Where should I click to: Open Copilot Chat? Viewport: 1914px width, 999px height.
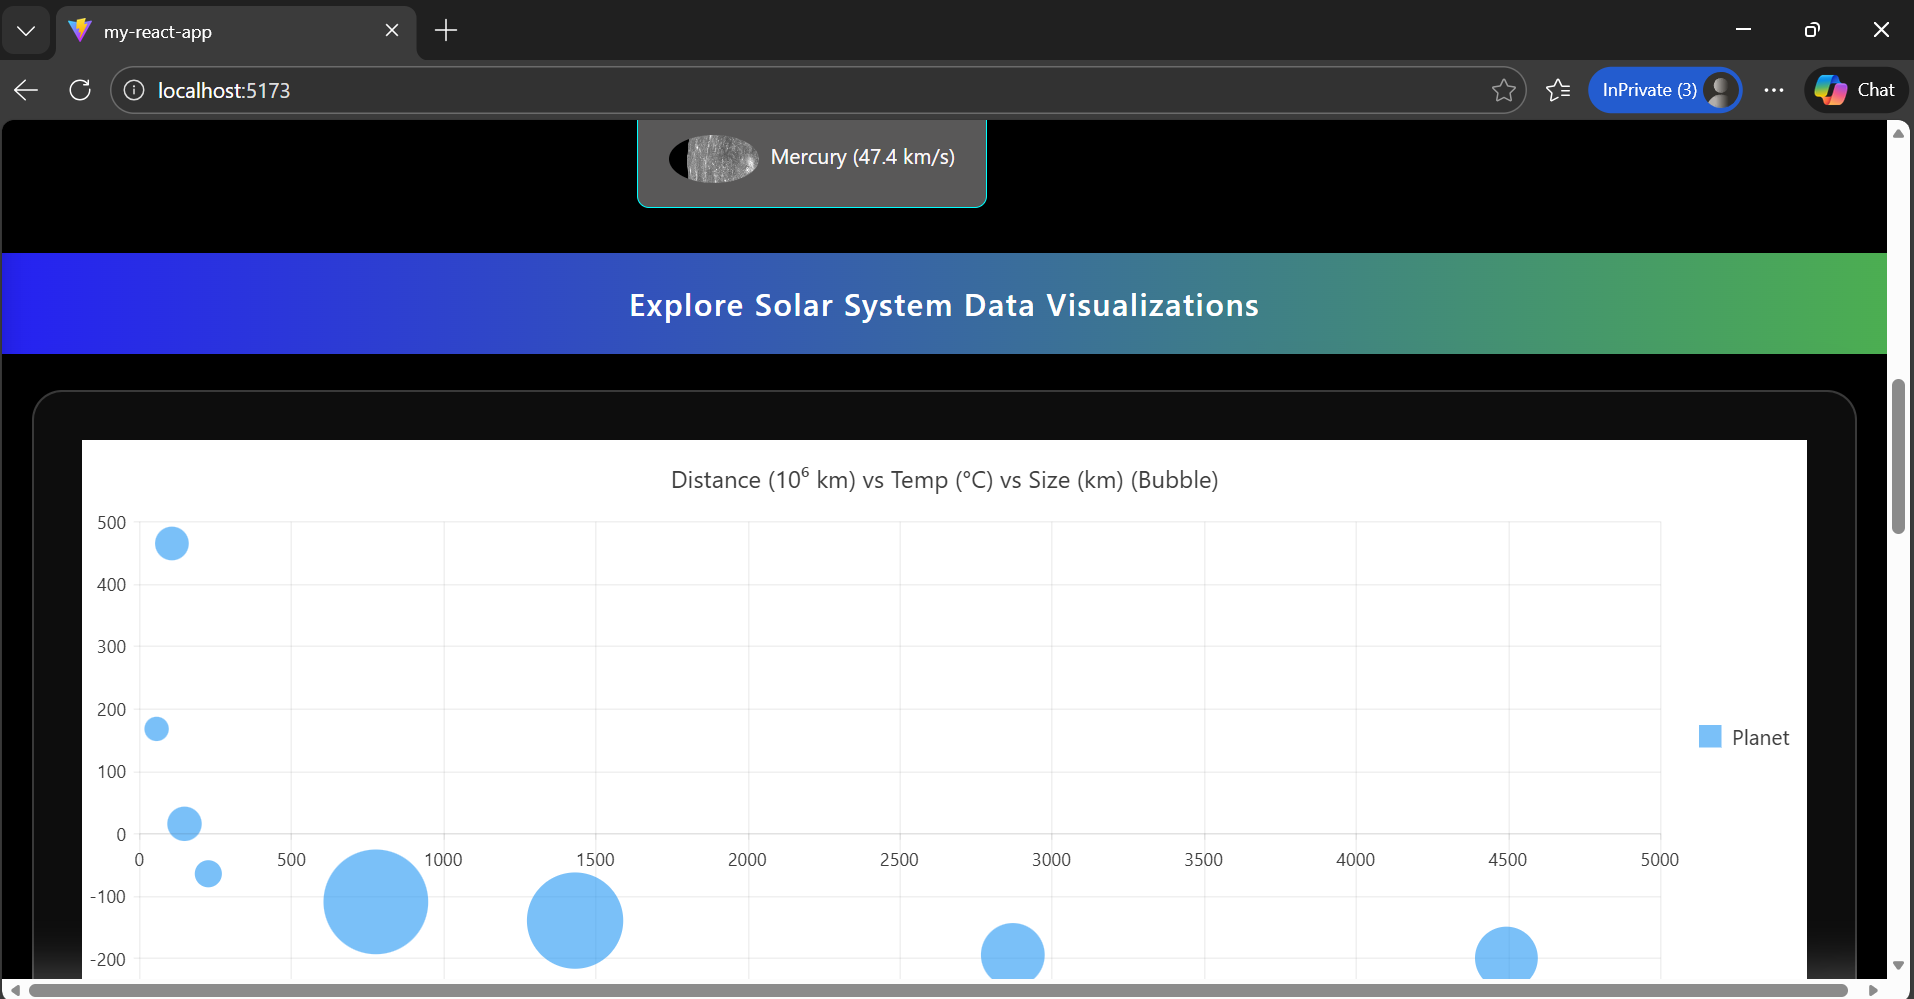point(1855,90)
